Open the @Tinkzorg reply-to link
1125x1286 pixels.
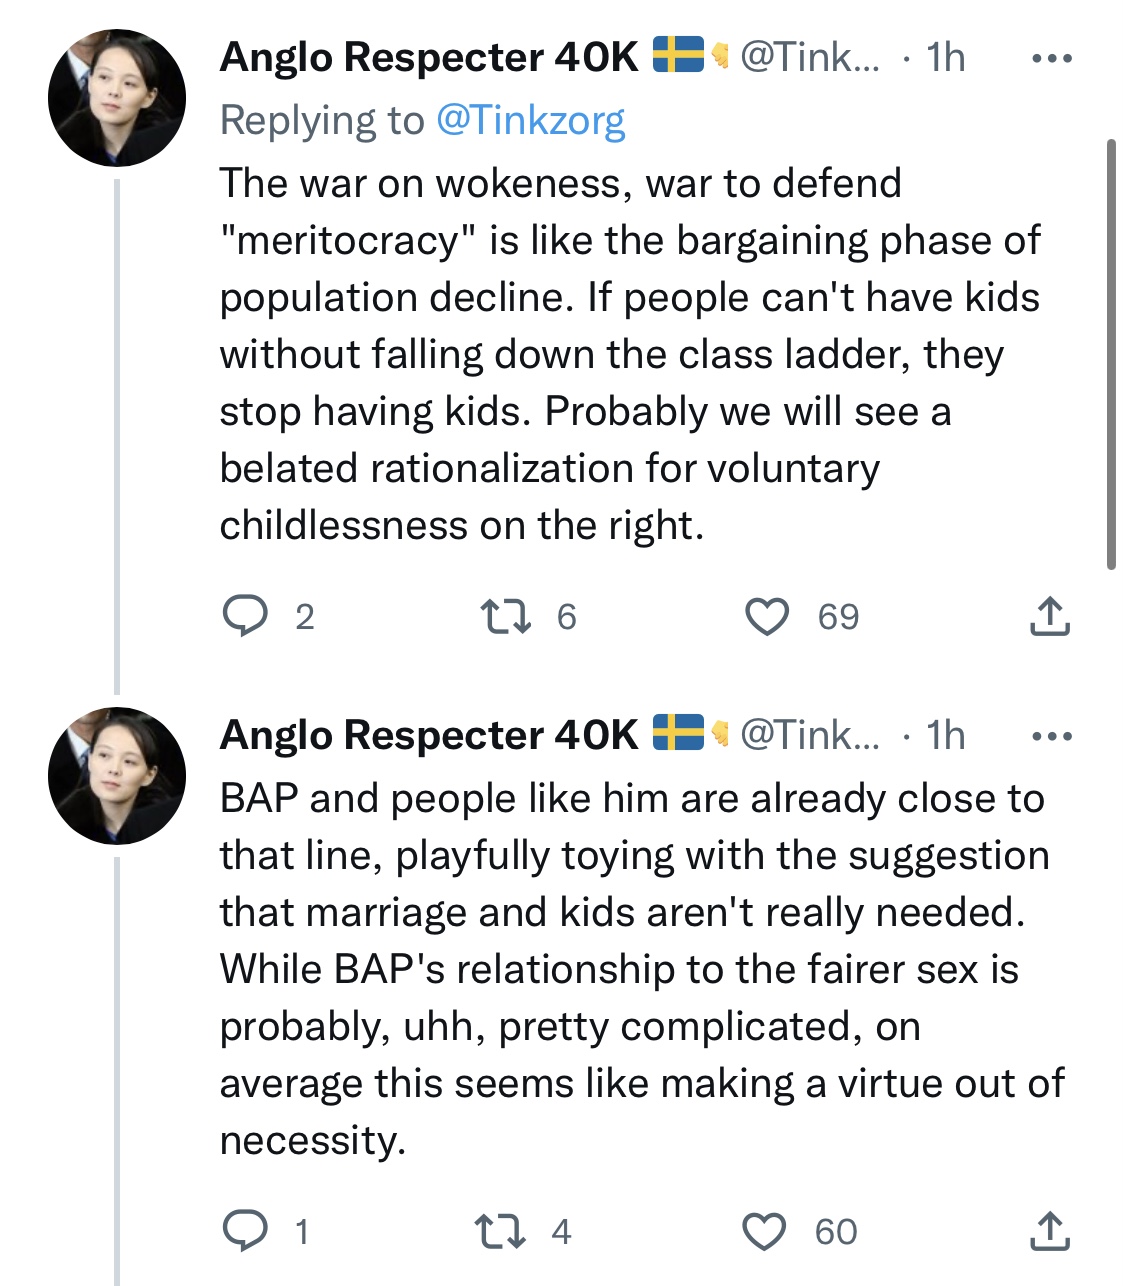531,121
